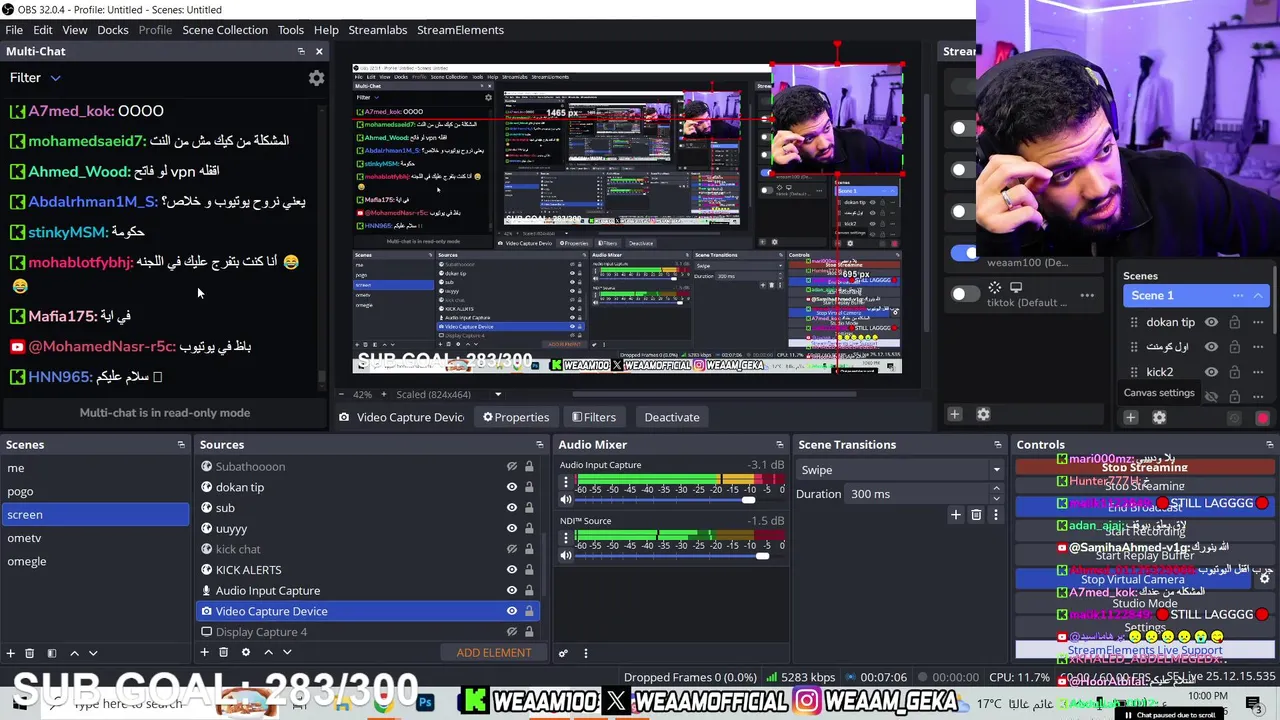Remove selected scene with trash icon
The image size is (1280, 720).
tap(29, 653)
